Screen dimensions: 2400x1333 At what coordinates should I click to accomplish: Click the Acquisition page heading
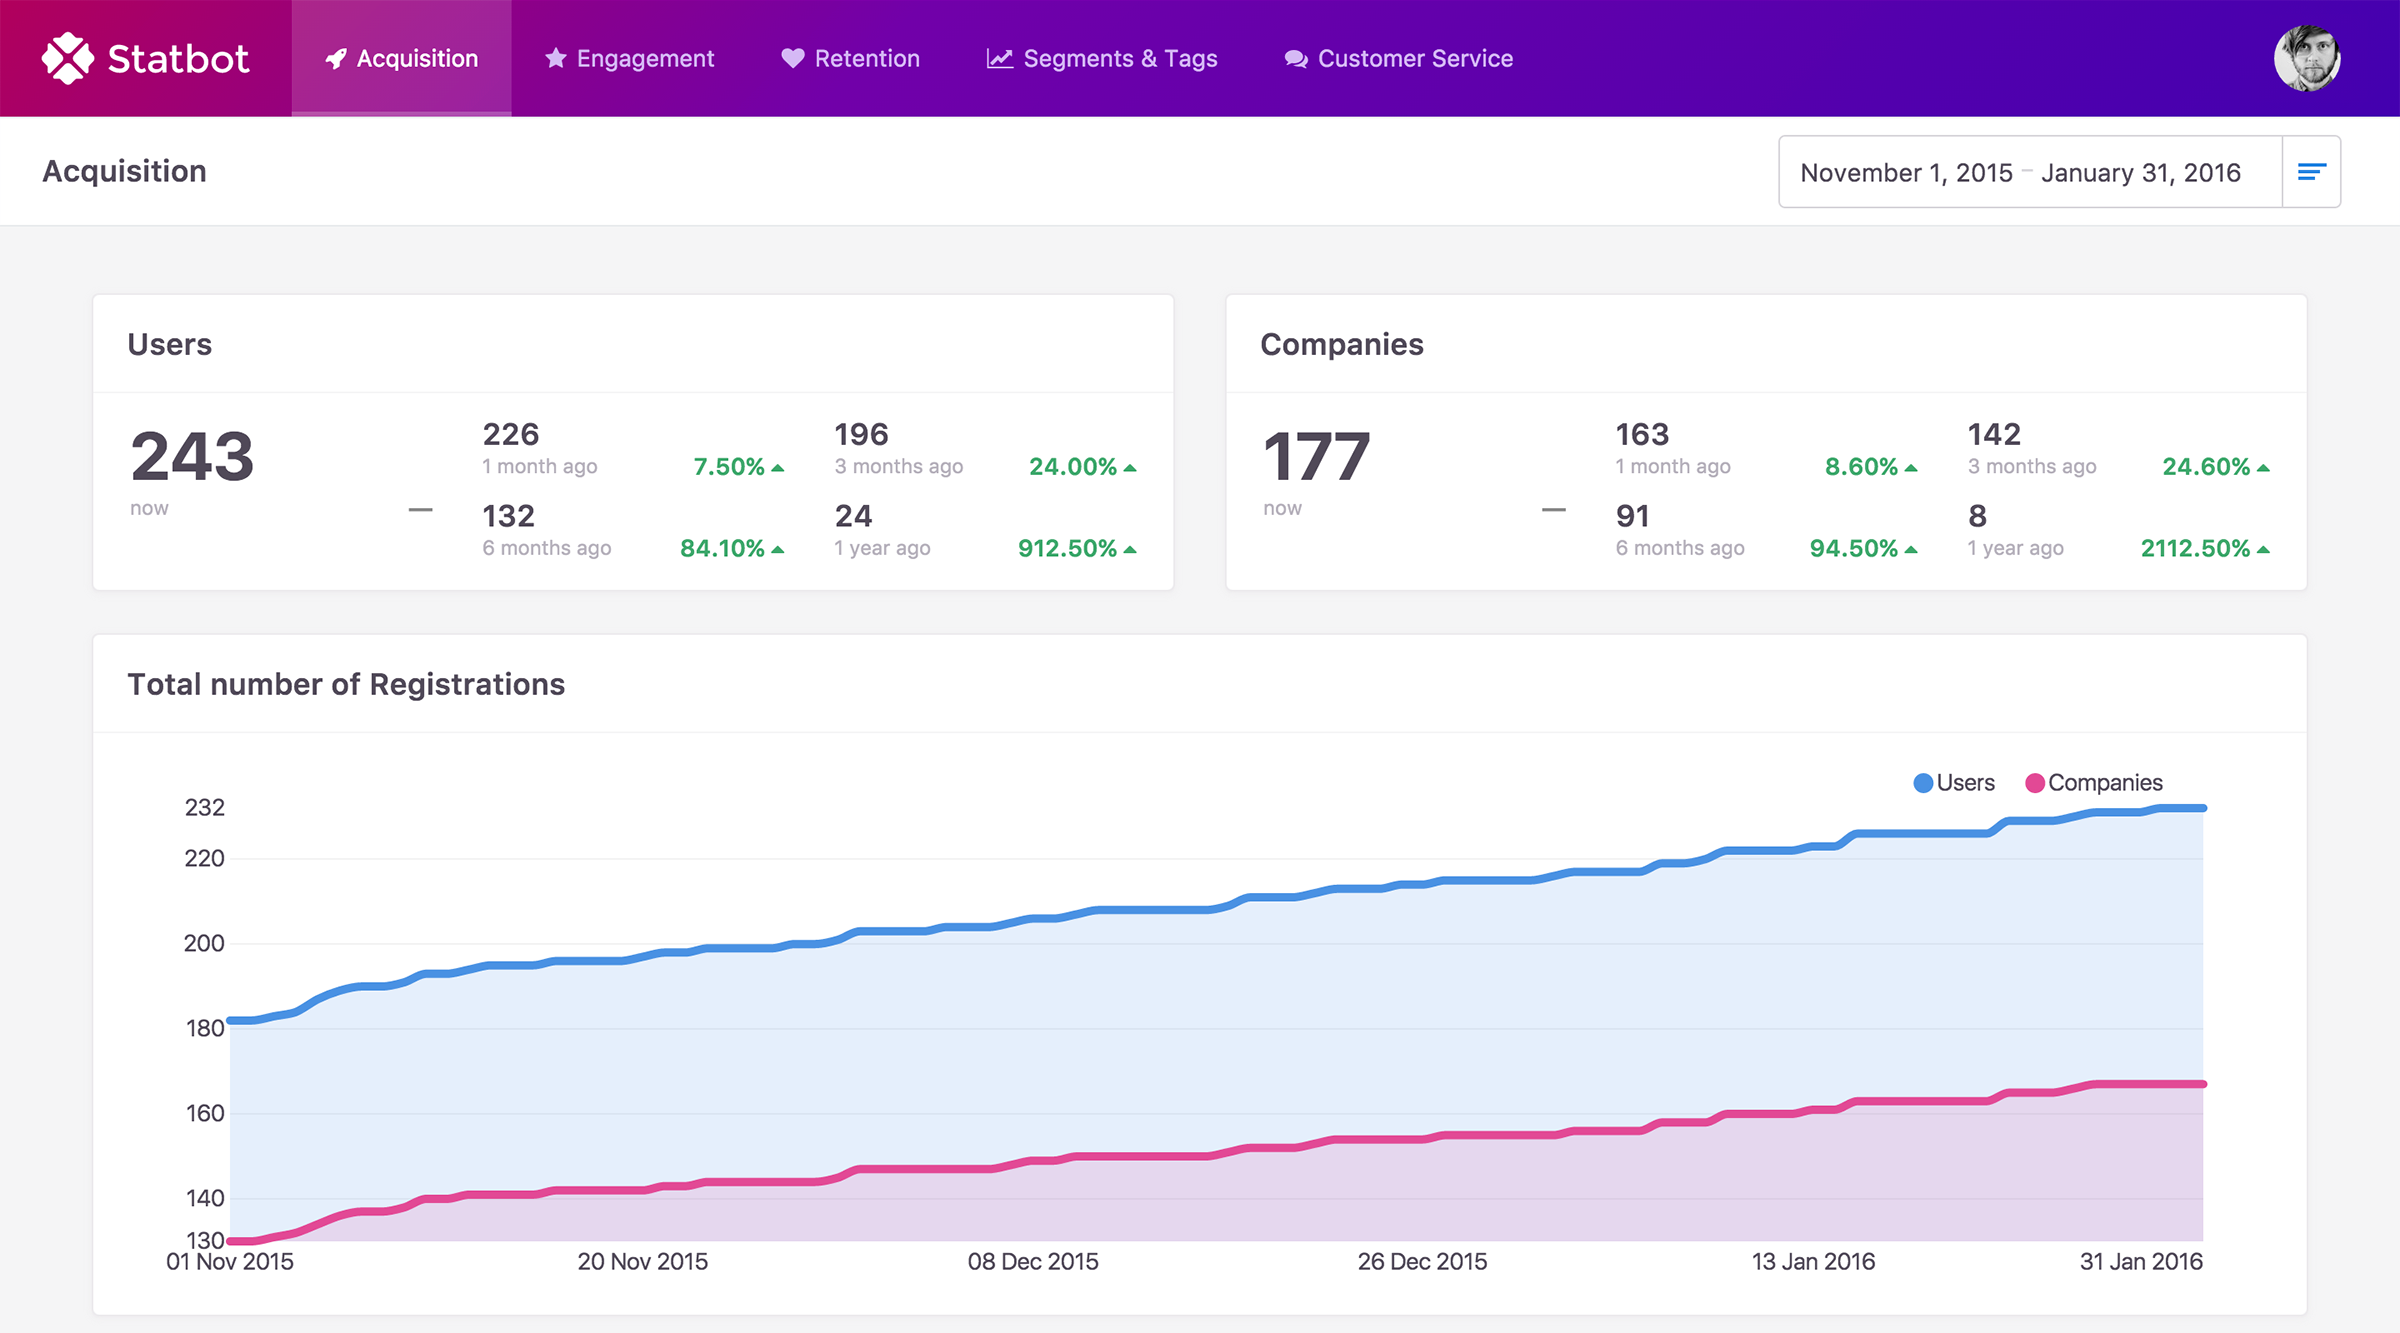(x=124, y=171)
